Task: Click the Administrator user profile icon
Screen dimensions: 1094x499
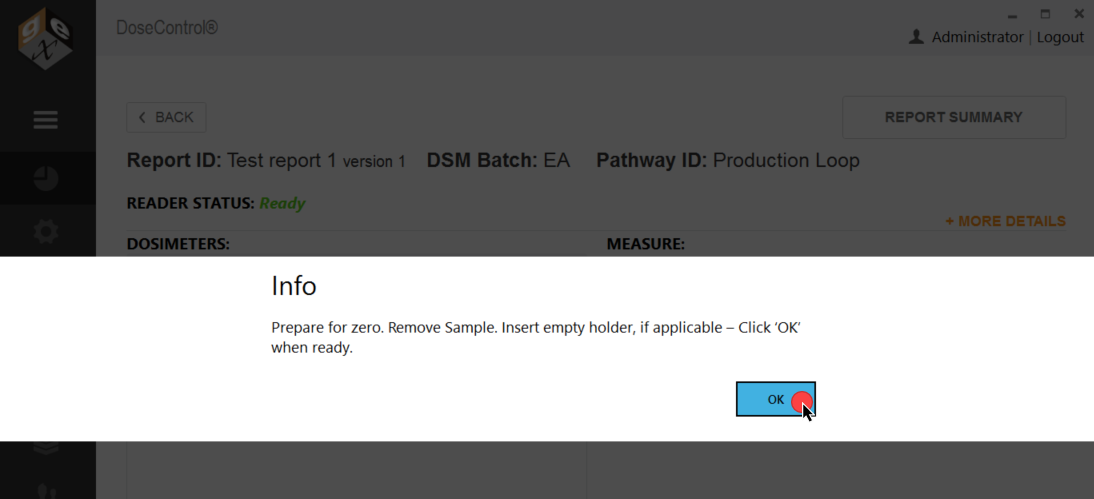Action: (916, 37)
